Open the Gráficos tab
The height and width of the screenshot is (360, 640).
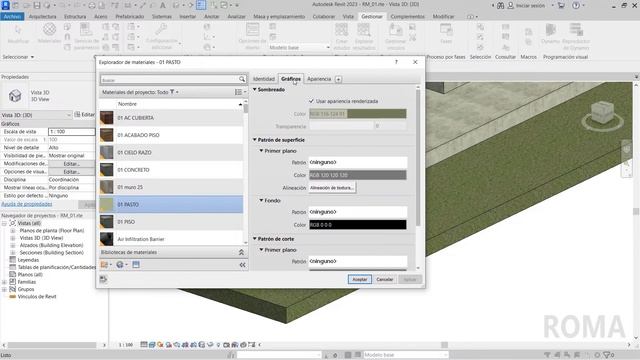291,79
